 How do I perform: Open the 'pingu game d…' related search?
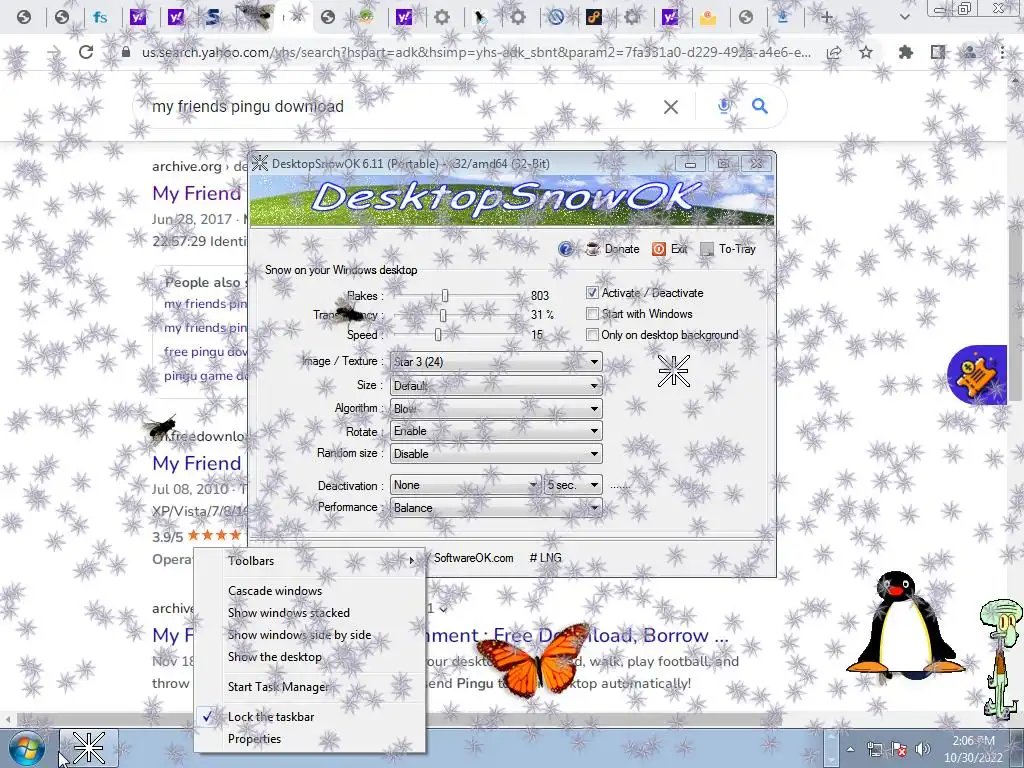point(205,376)
